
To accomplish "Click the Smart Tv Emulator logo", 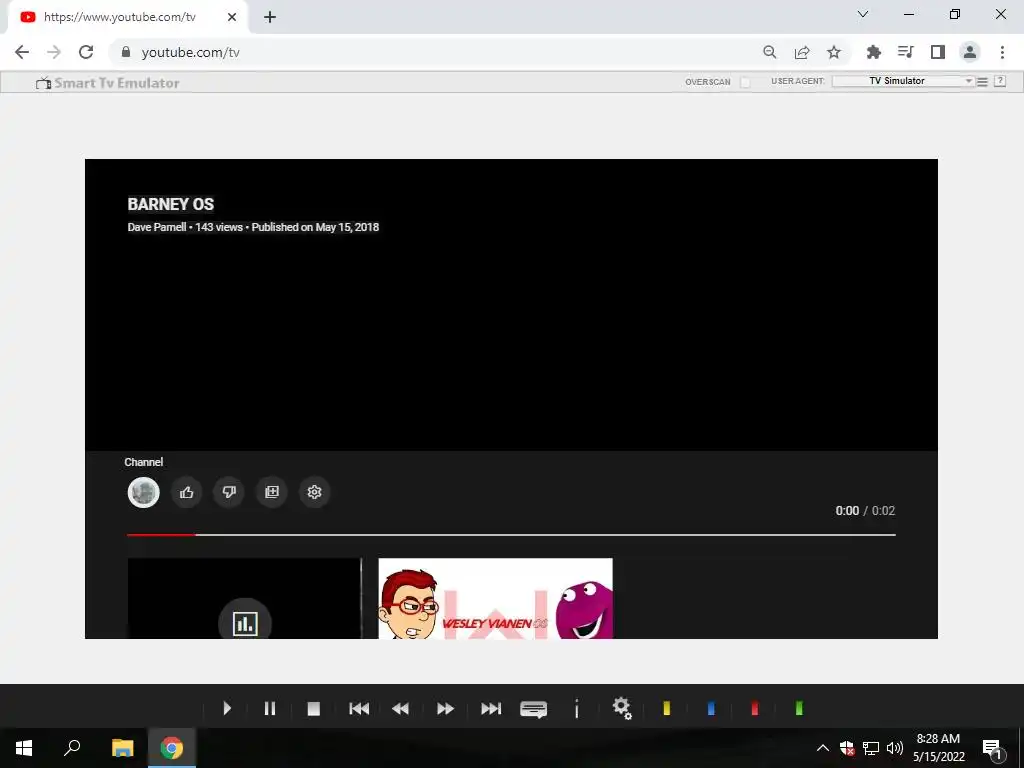I will [x=108, y=83].
